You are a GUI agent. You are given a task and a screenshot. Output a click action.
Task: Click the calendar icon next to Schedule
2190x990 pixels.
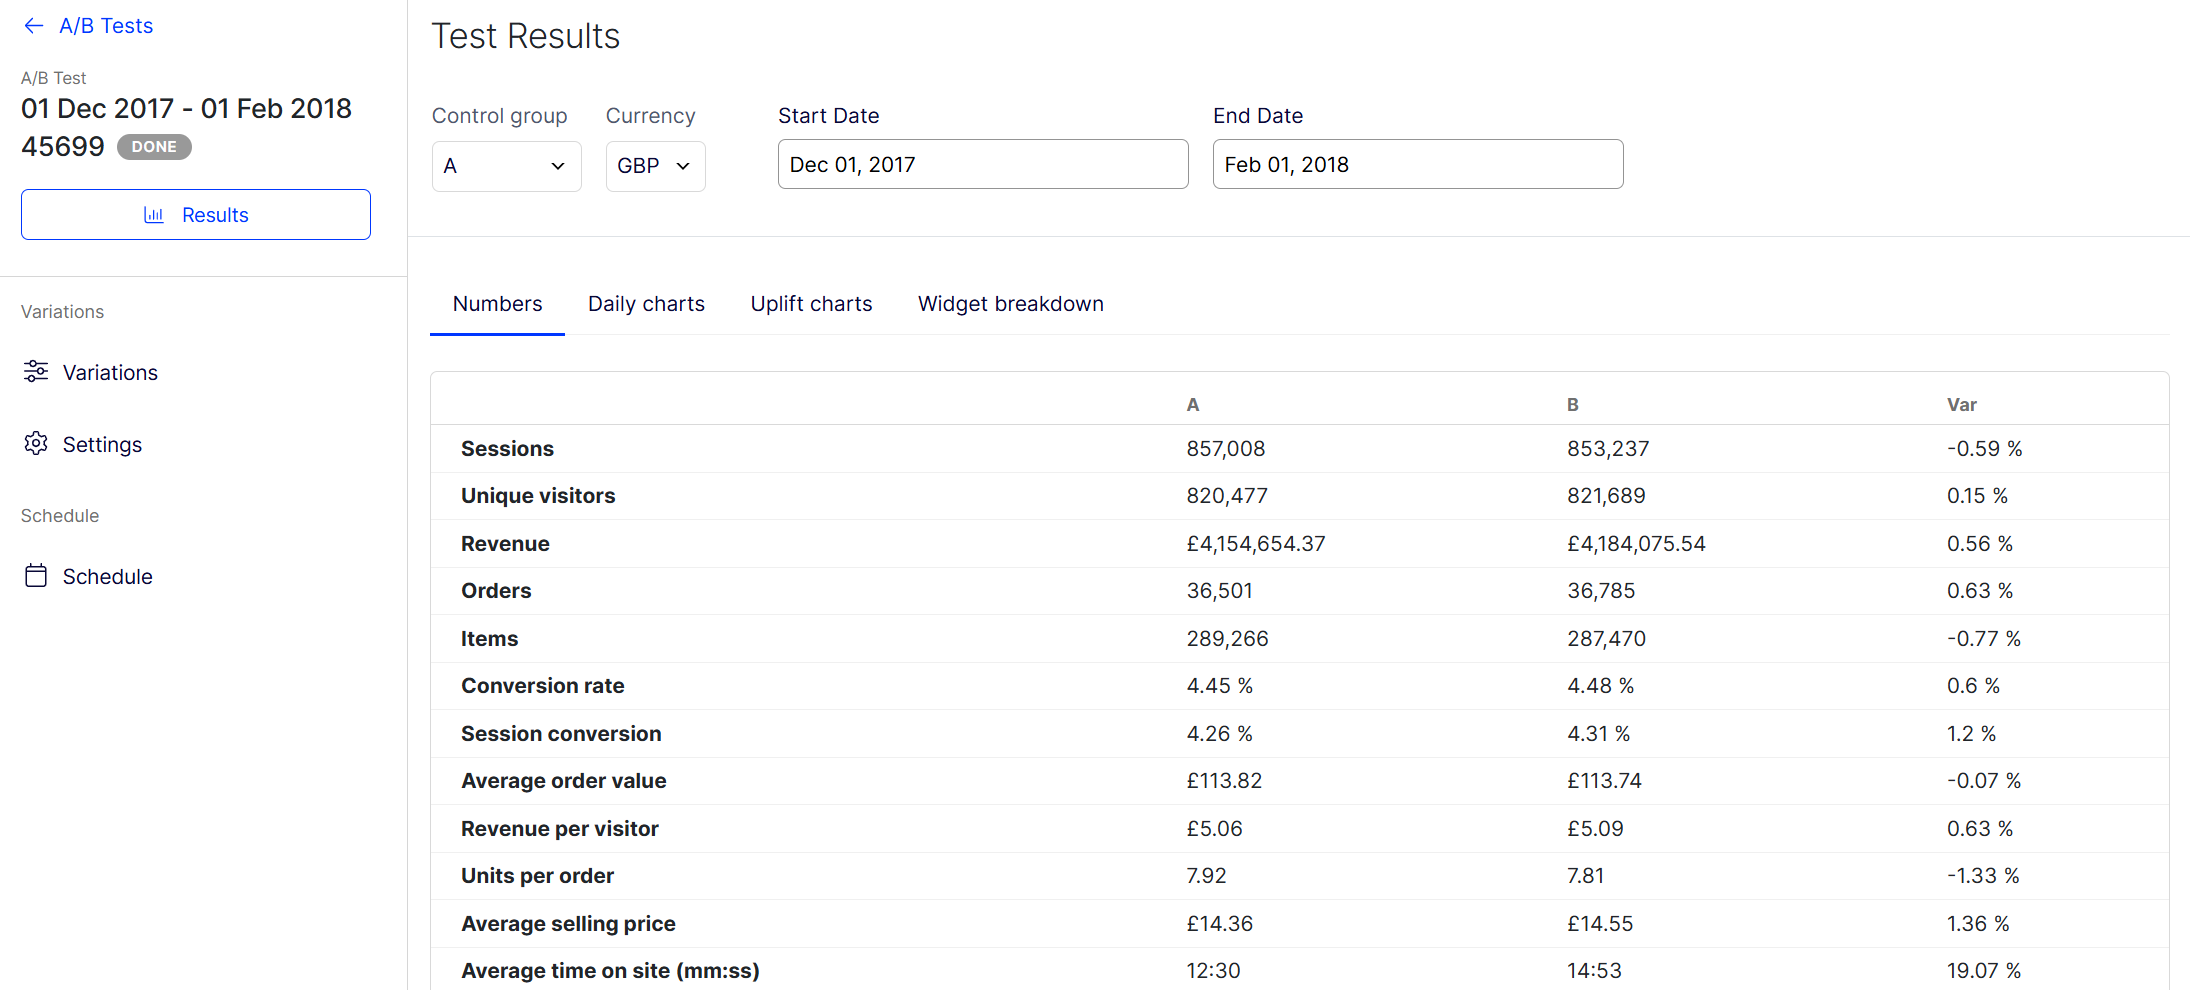[36, 576]
